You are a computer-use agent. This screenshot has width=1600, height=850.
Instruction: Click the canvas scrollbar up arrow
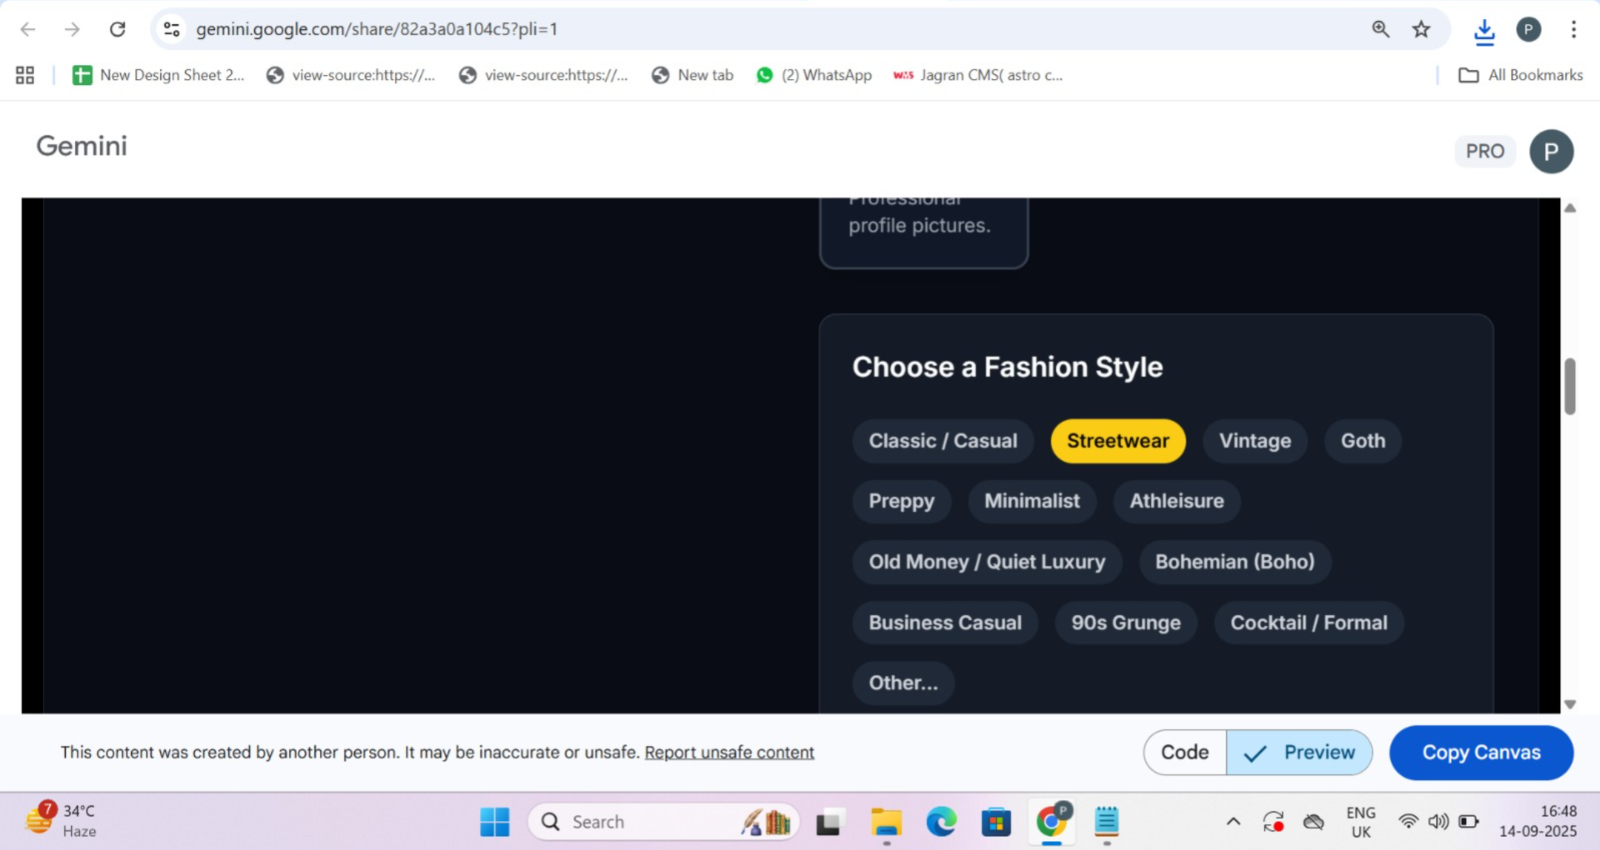point(1570,208)
